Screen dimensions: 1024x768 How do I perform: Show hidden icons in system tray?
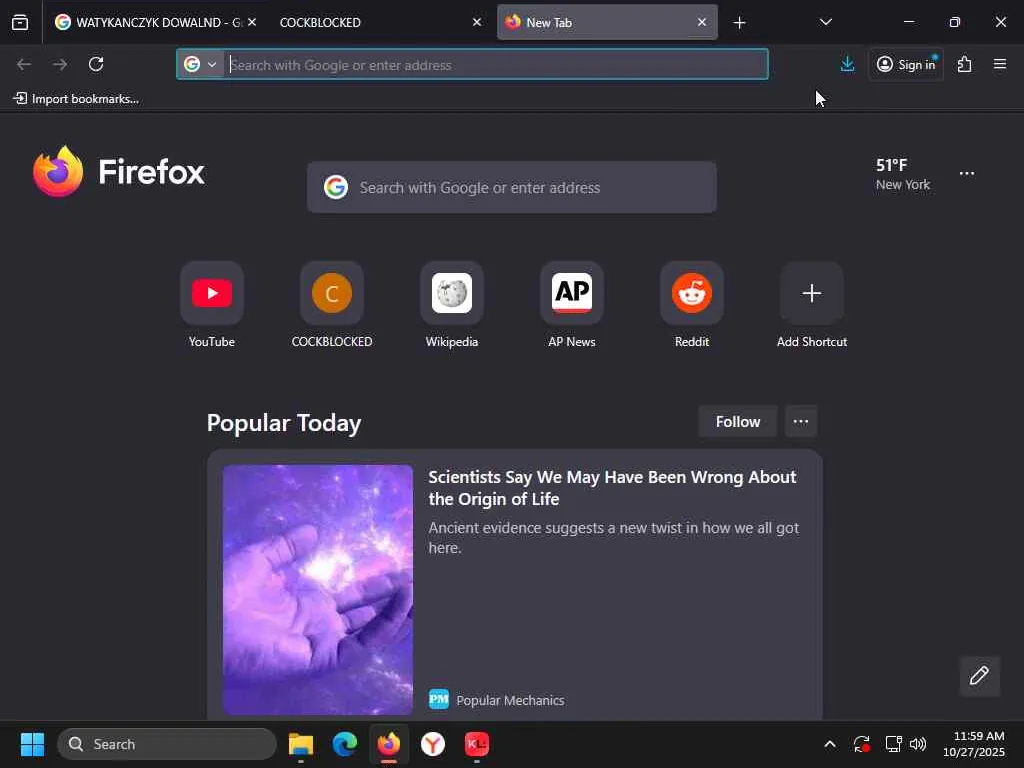pos(830,744)
